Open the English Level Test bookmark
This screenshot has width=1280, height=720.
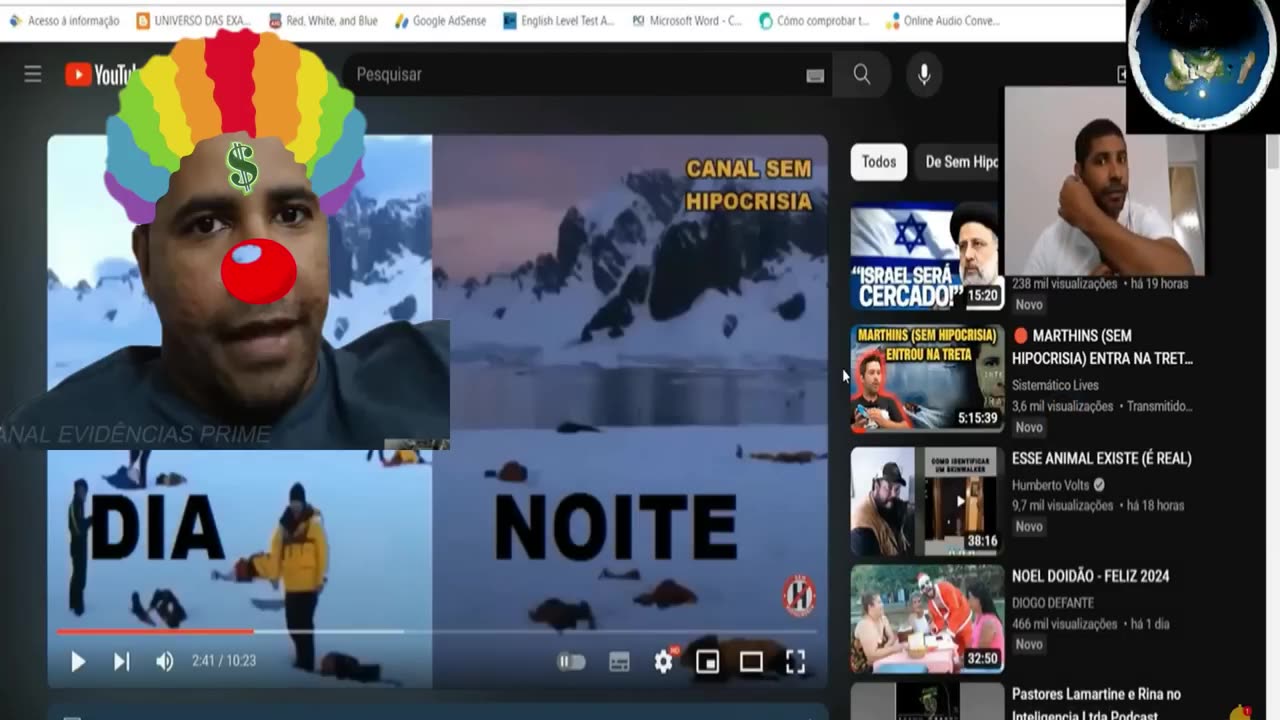click(558, 20)
